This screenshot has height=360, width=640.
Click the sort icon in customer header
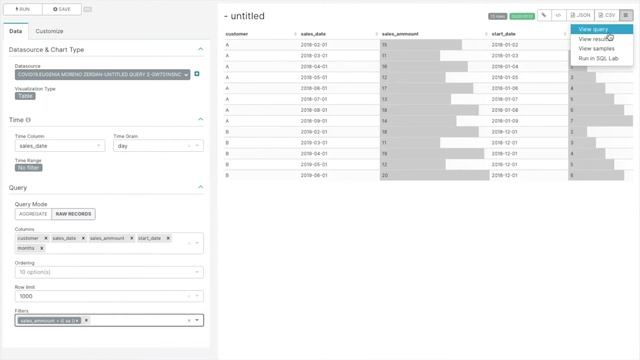click(295, 34)
